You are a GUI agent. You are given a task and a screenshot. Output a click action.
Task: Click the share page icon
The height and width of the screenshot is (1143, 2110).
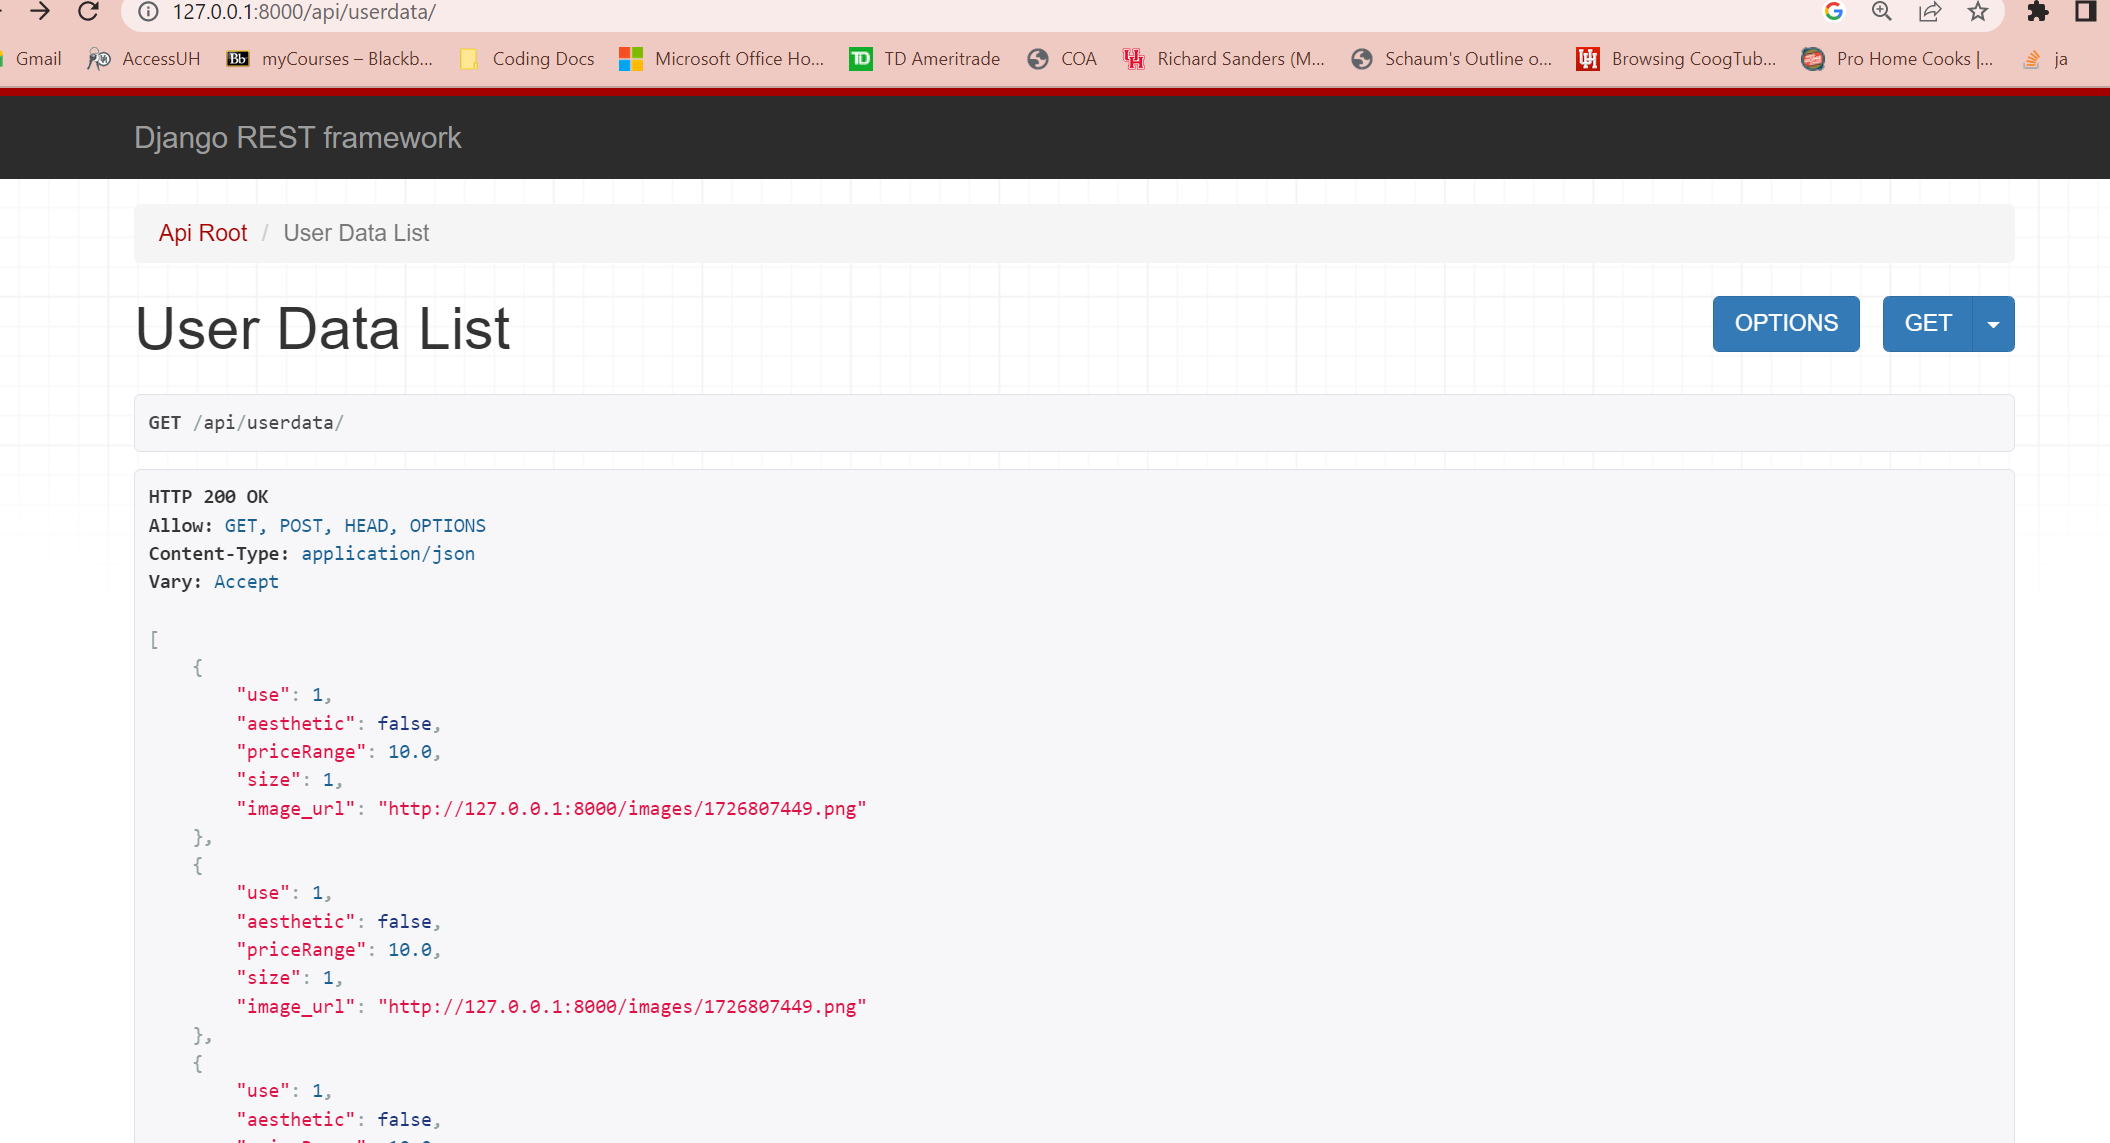pos(1929,12)
